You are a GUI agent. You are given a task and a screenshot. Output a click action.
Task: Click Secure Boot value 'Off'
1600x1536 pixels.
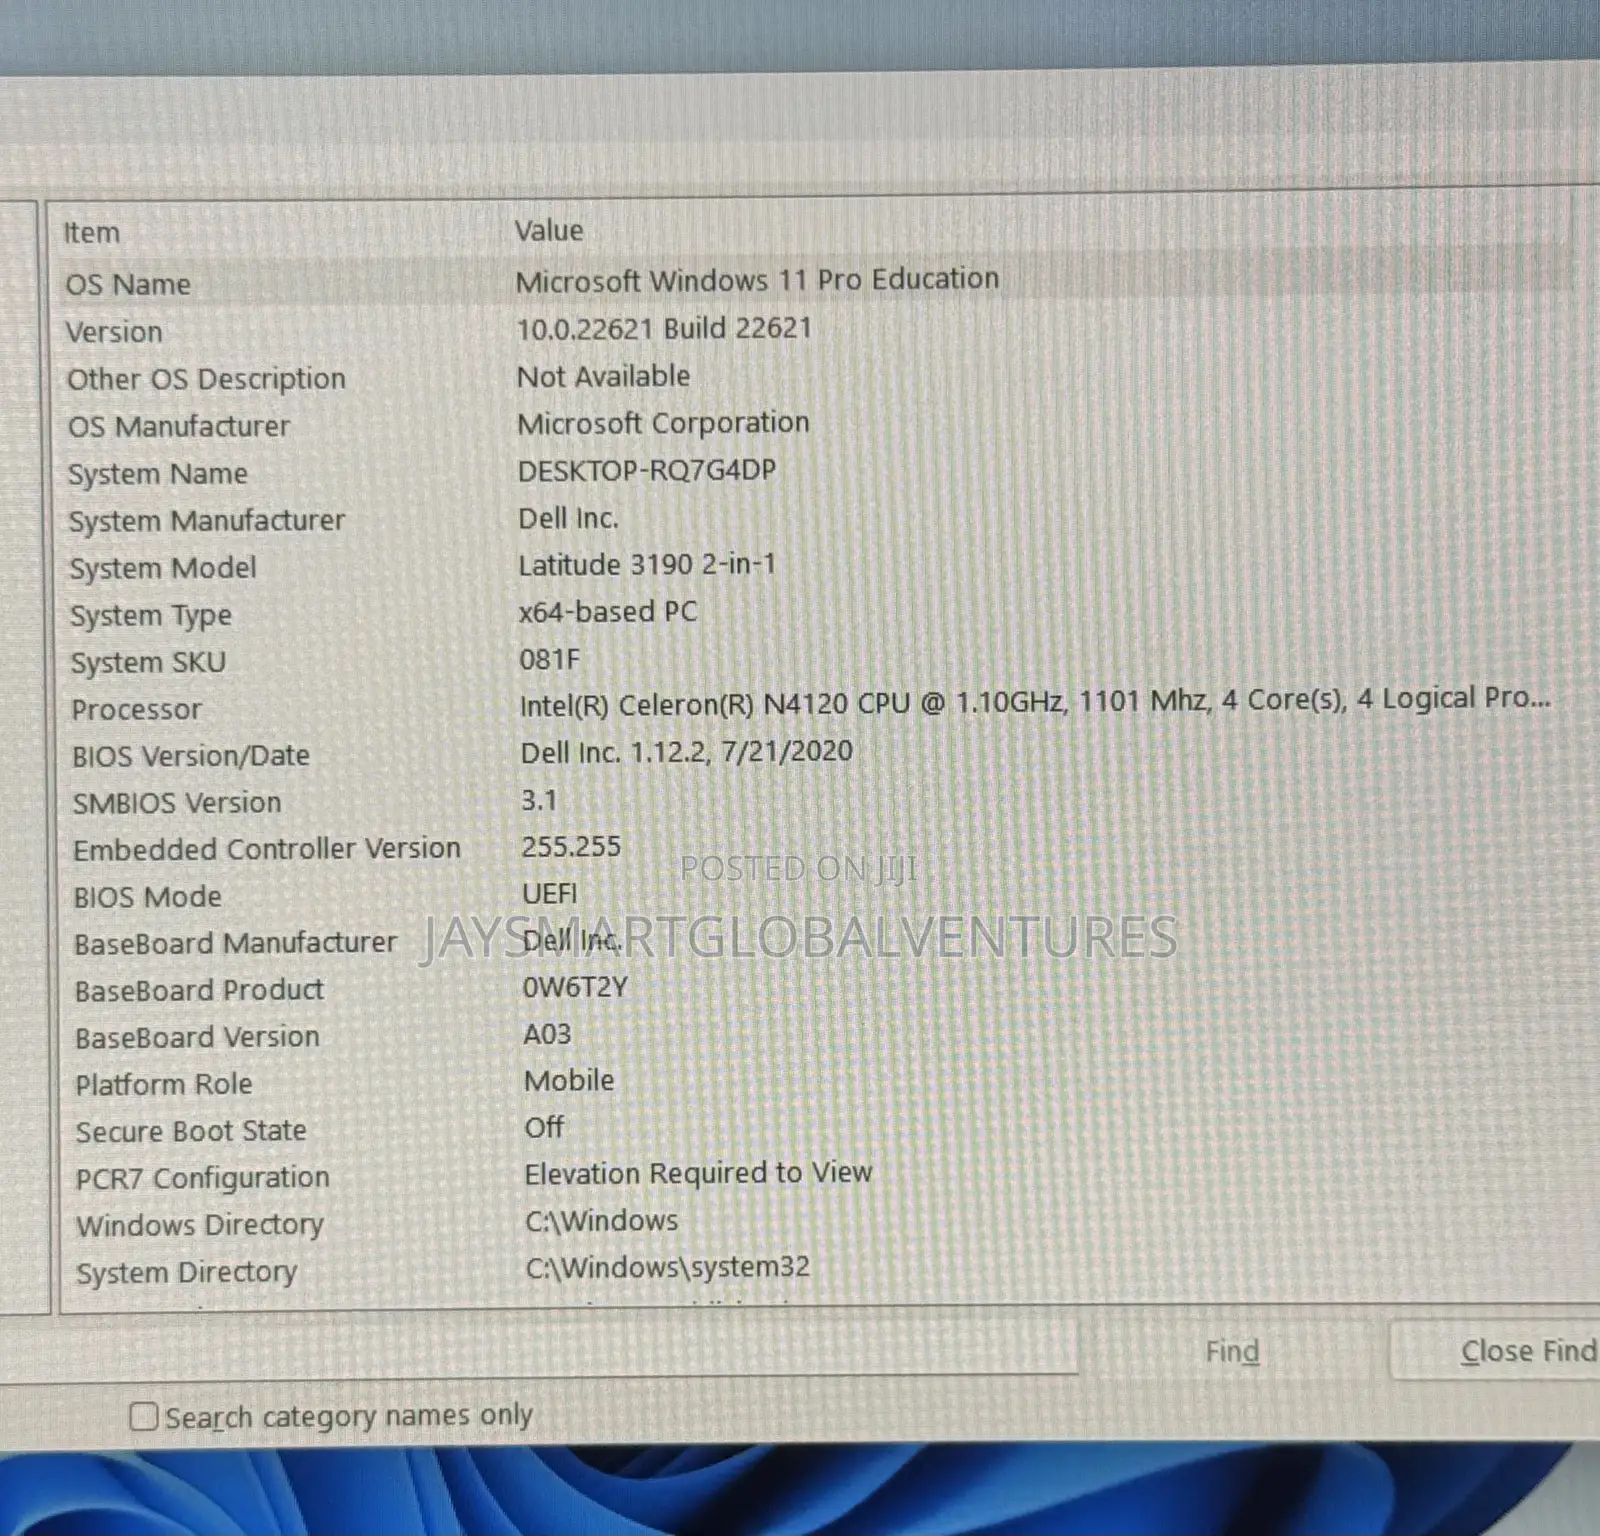pos(544,1128)
